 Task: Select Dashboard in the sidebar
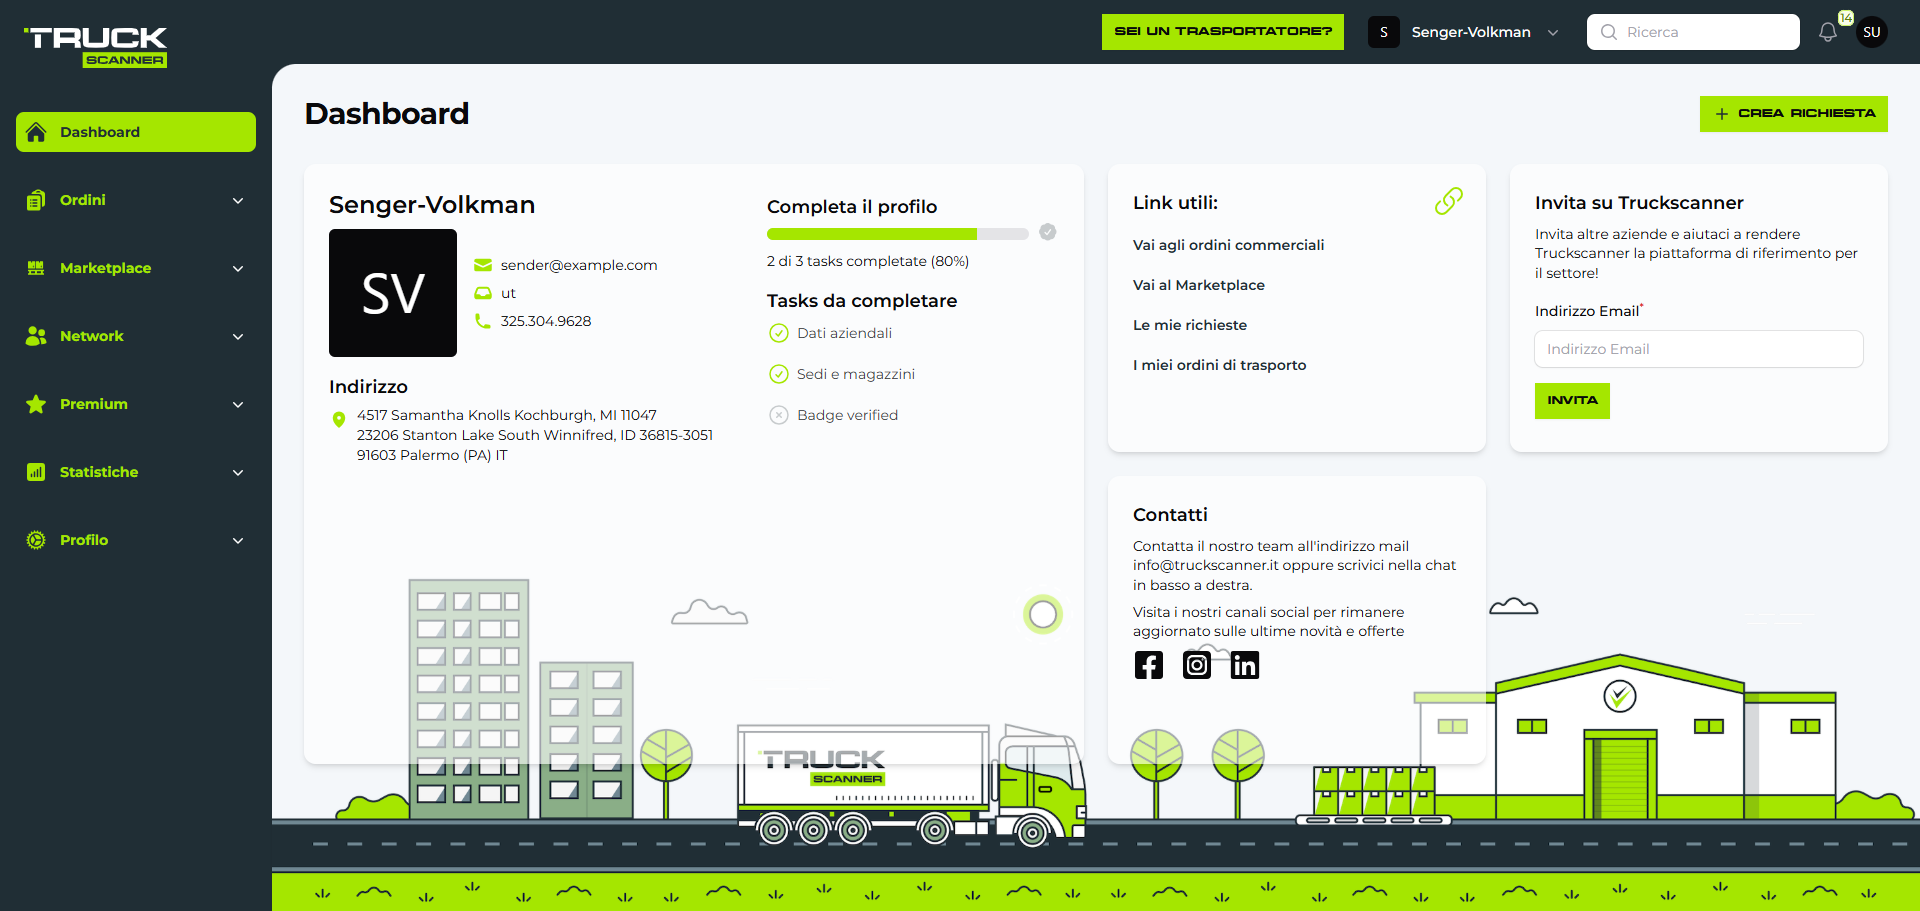pos(136,132)
